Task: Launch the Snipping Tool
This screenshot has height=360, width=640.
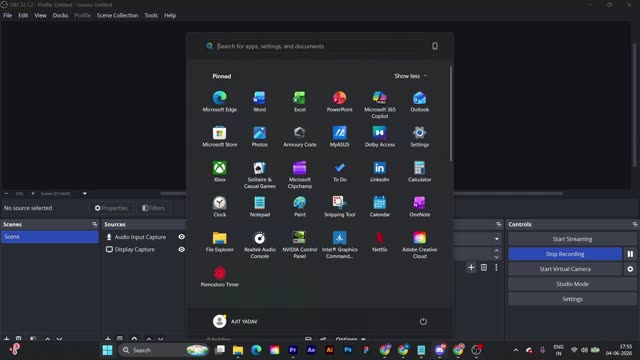Action: click(x=340, y=206)
